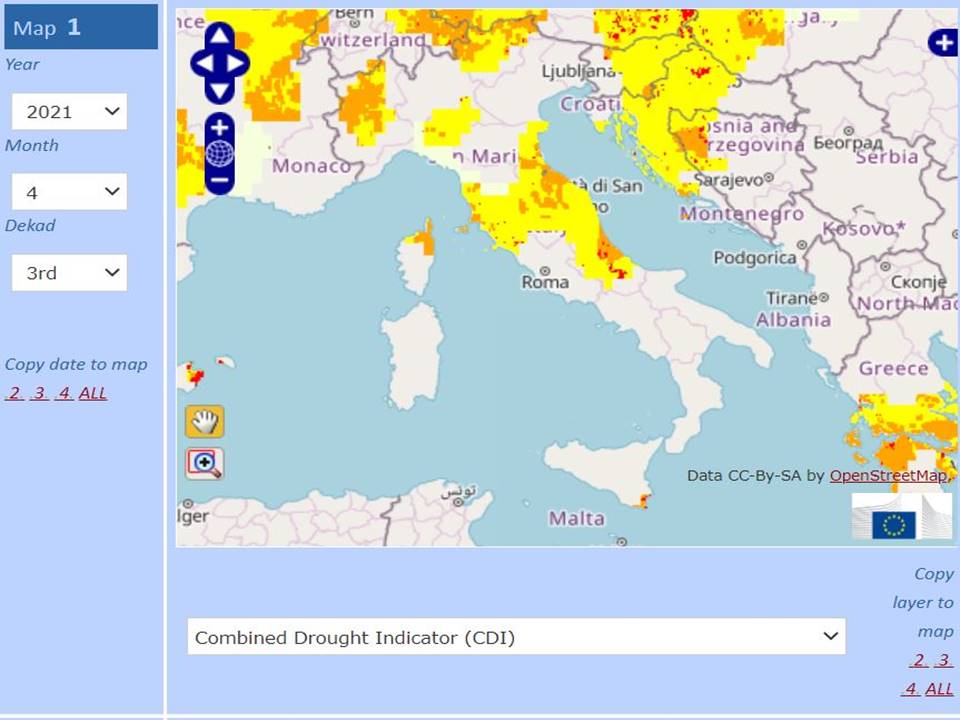Open the Month dropdown showing 4
Image resolution: width=960 pixels, height=720 pixels.
click(x=69, y=191)
